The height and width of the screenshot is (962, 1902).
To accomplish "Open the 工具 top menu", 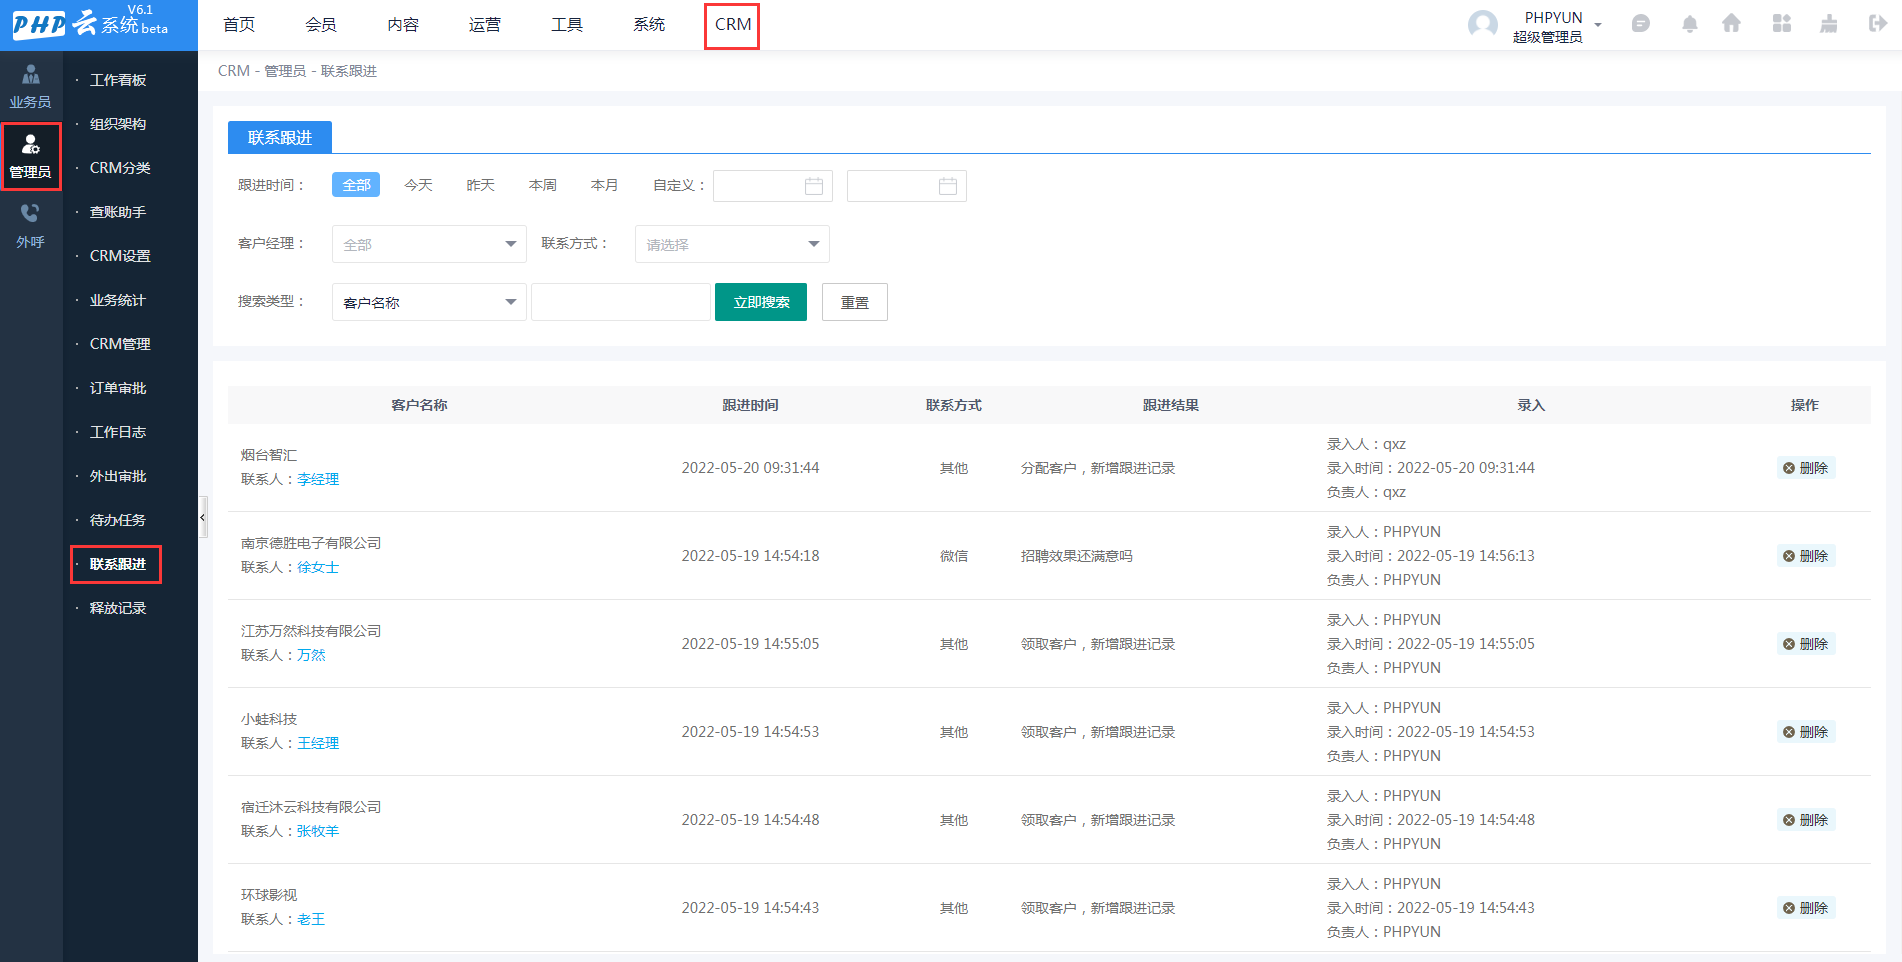I will tap(567, 25).
